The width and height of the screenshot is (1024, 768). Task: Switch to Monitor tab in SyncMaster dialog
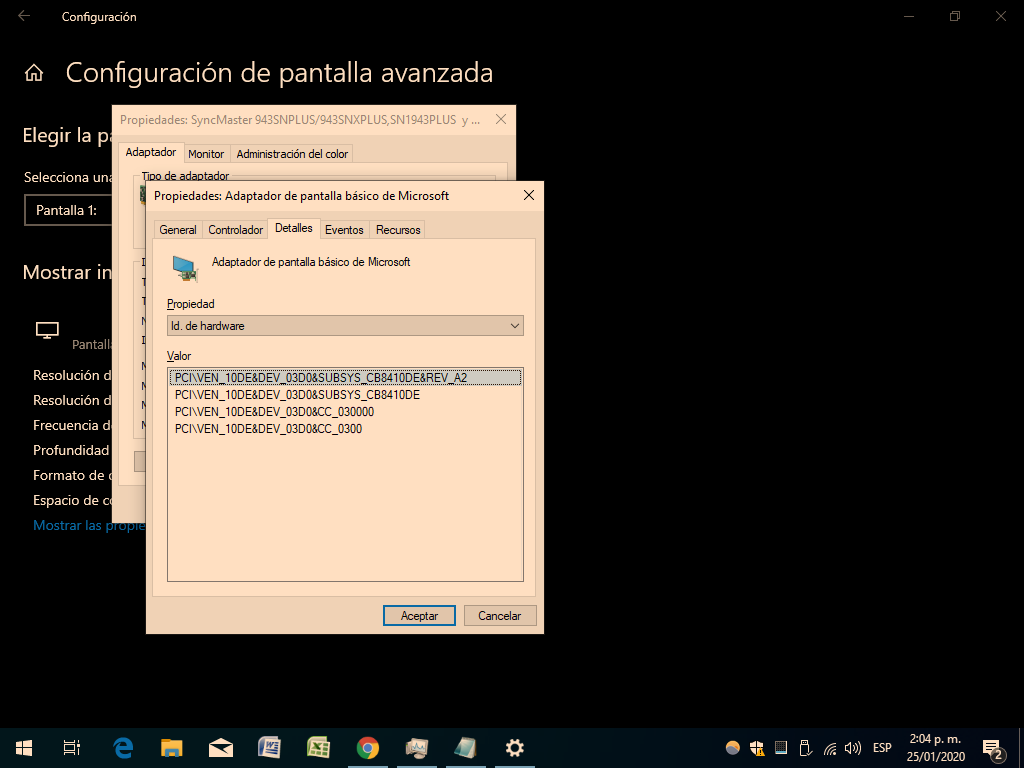tap(206, 154)
